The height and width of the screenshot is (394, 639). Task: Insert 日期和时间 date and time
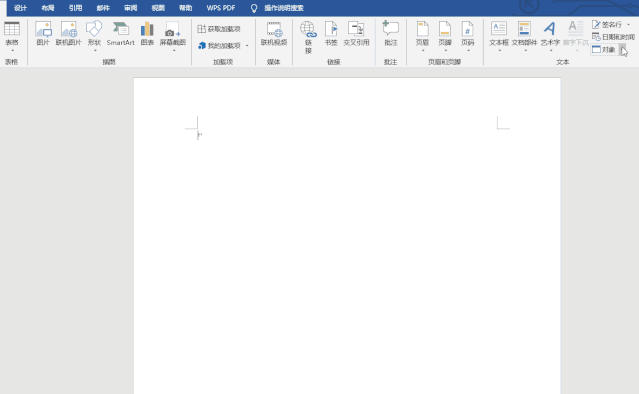613,37
